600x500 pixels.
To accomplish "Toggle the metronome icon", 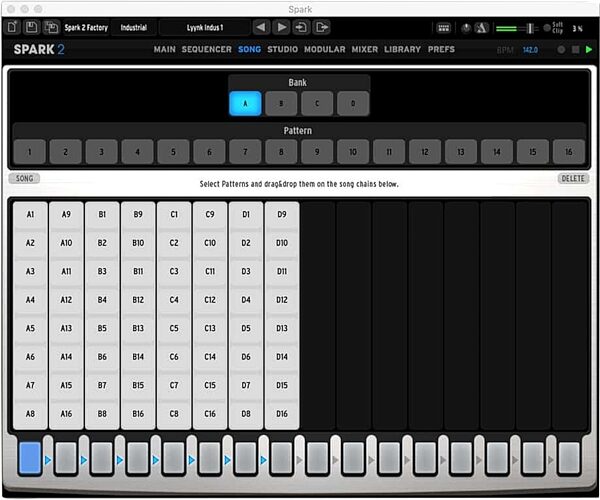I will click(481, 28).
